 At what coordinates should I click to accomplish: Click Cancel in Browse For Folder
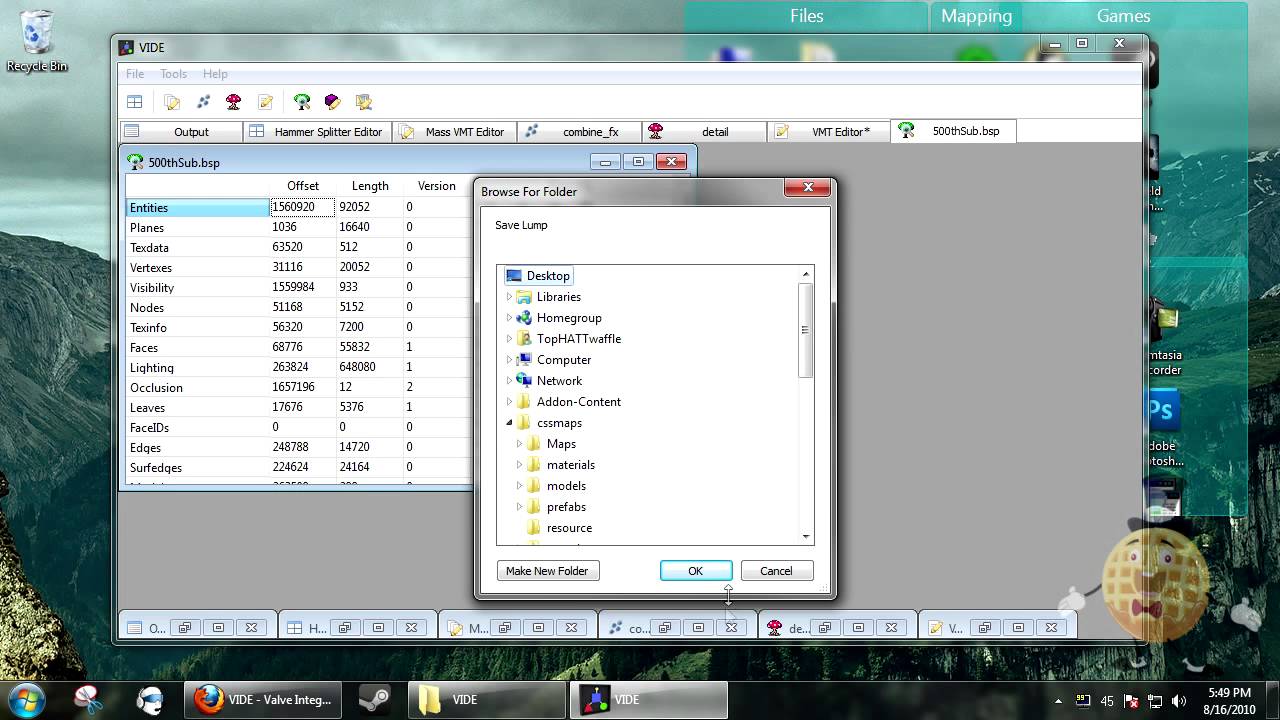click(776, 571)
